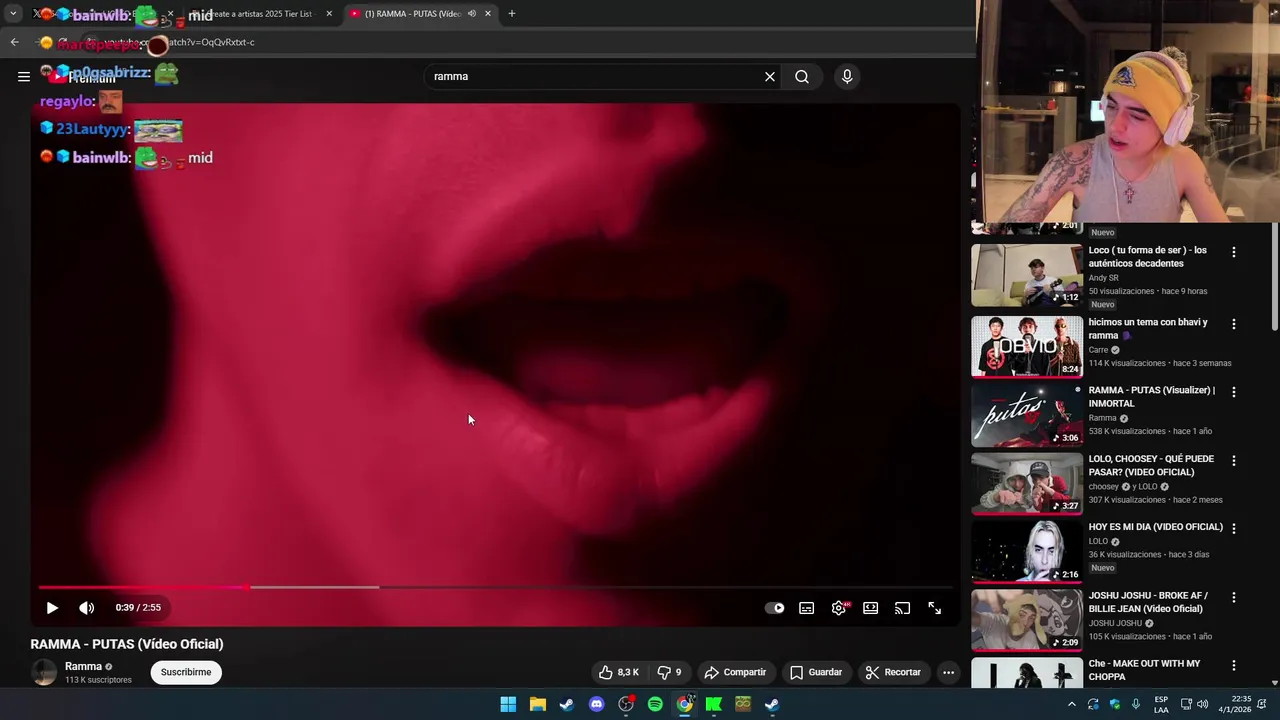Mute the video with the speaker icon
1280x720 pixels.
point(87,607)
